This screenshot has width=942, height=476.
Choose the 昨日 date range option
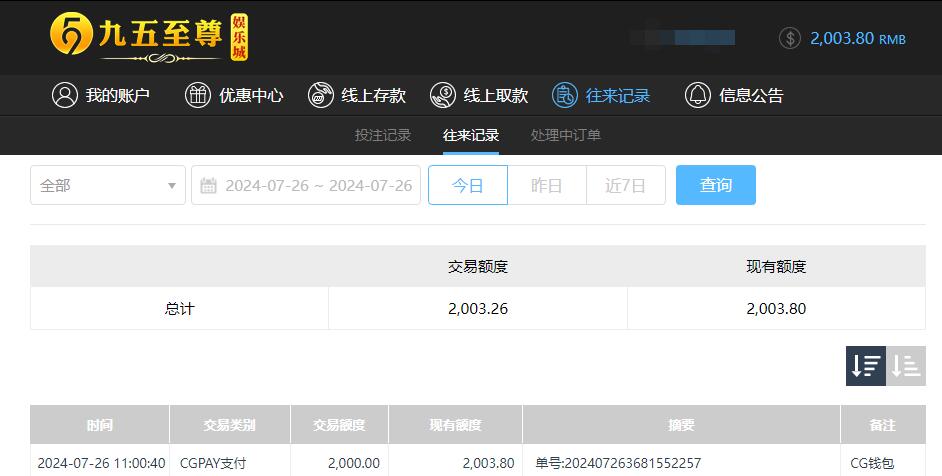tap(547, 185)
